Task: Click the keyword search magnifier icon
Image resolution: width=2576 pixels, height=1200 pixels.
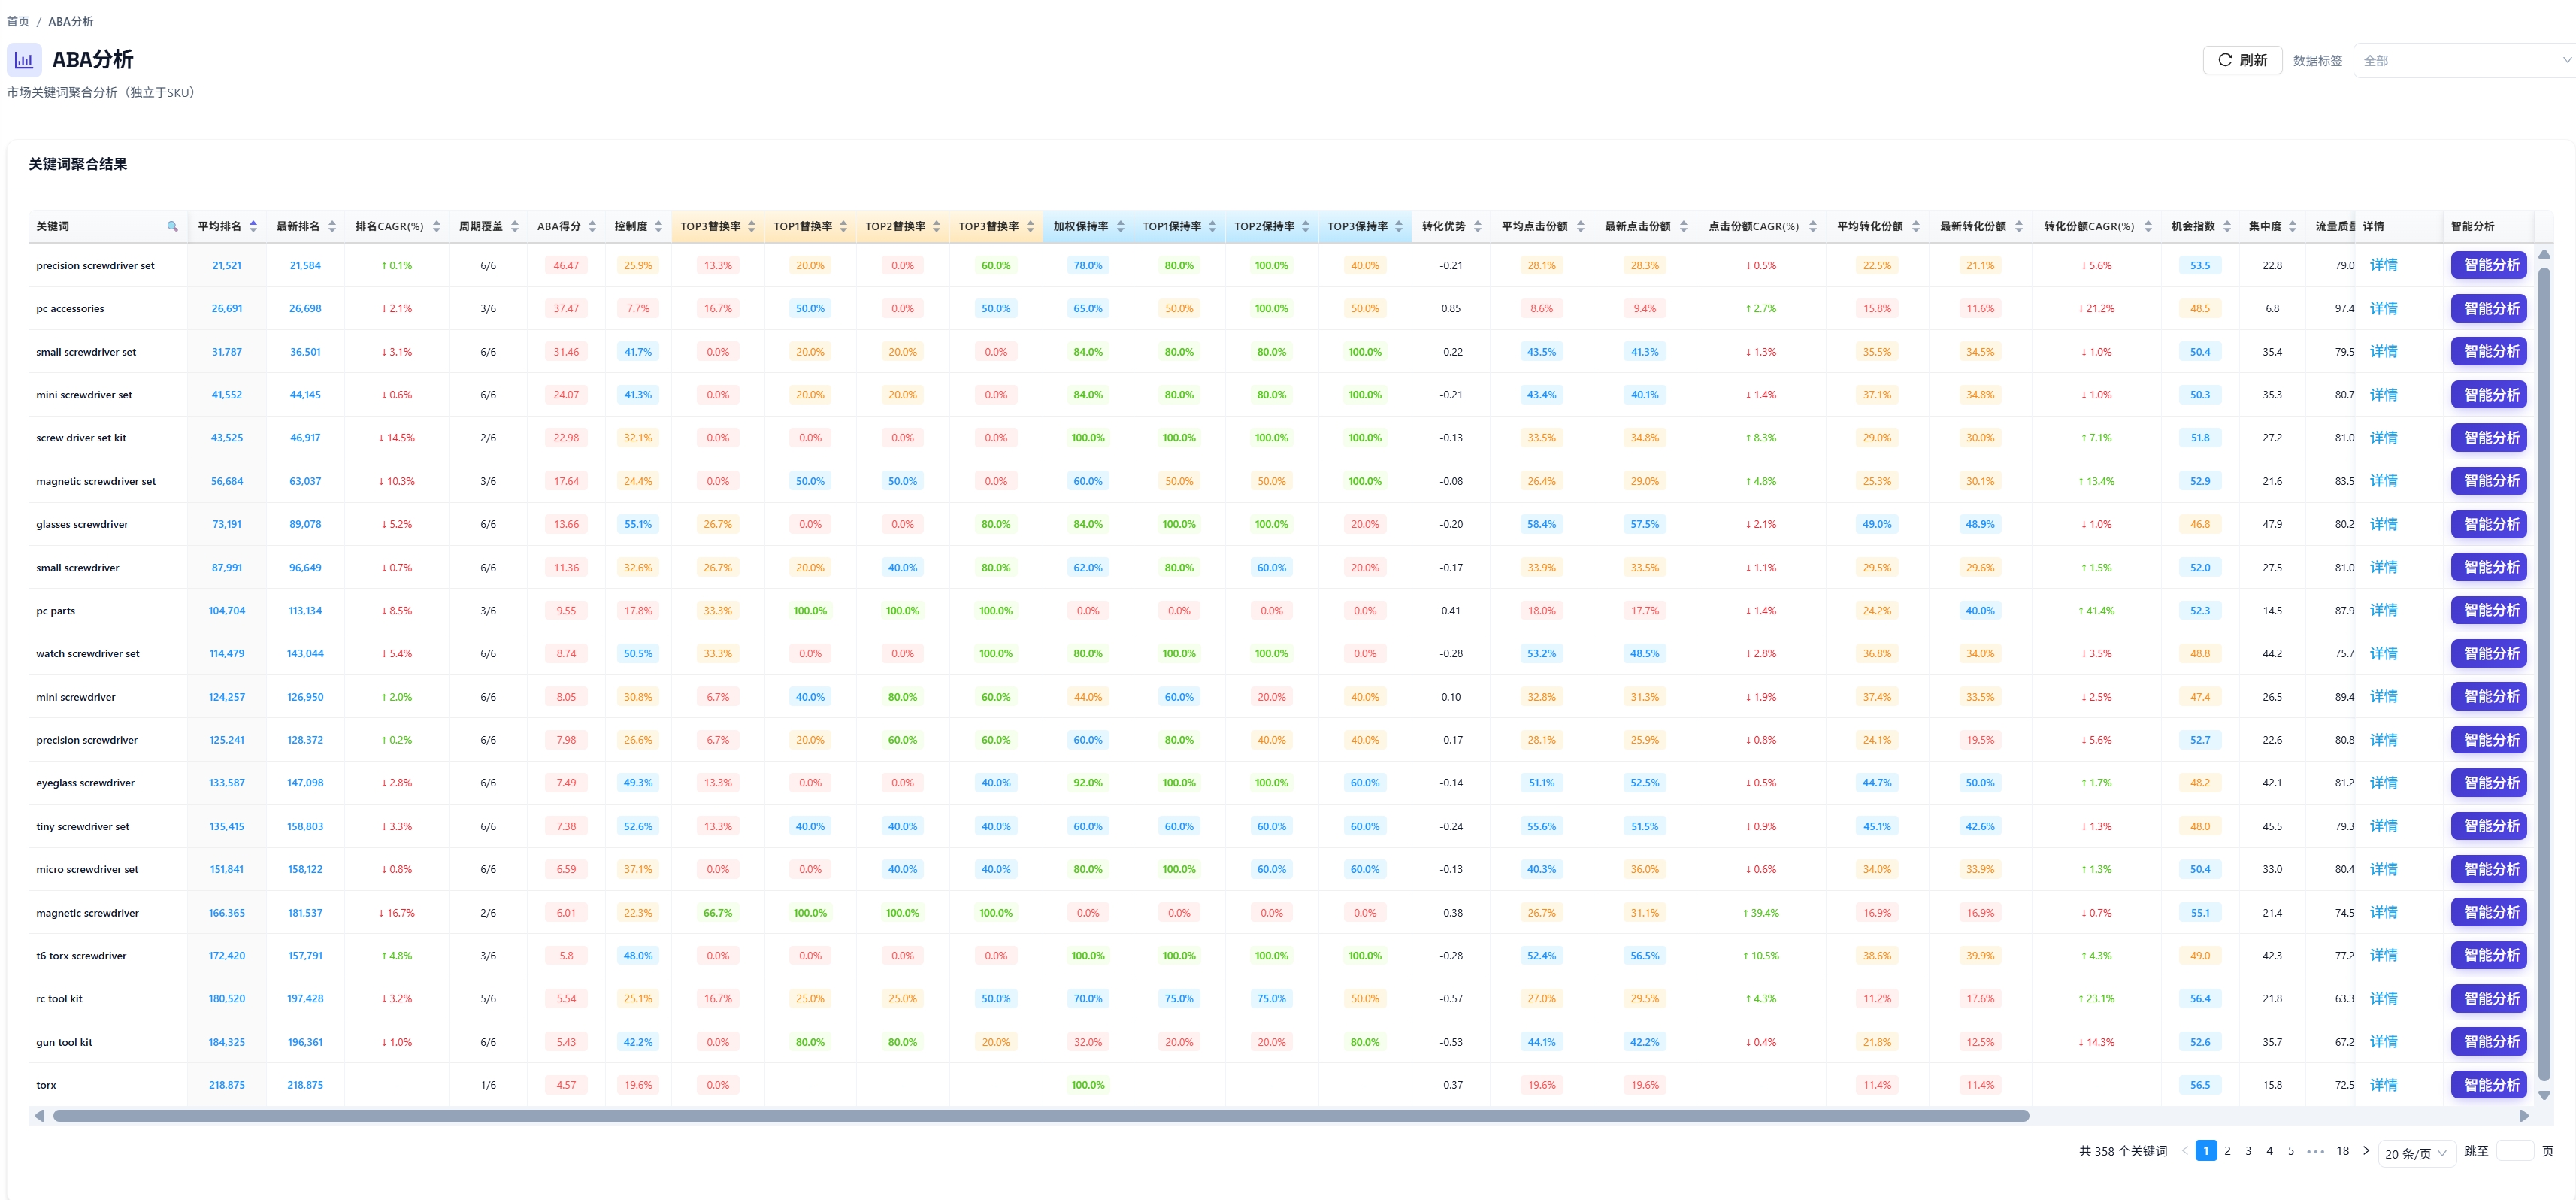Action: point(172,226)
